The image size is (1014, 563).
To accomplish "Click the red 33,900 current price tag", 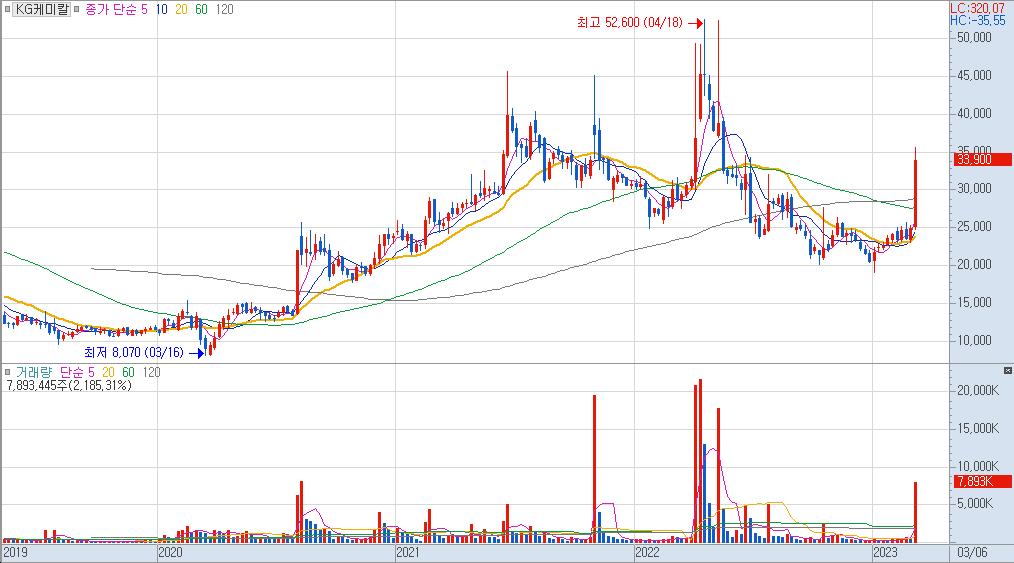I will [982, 159].
